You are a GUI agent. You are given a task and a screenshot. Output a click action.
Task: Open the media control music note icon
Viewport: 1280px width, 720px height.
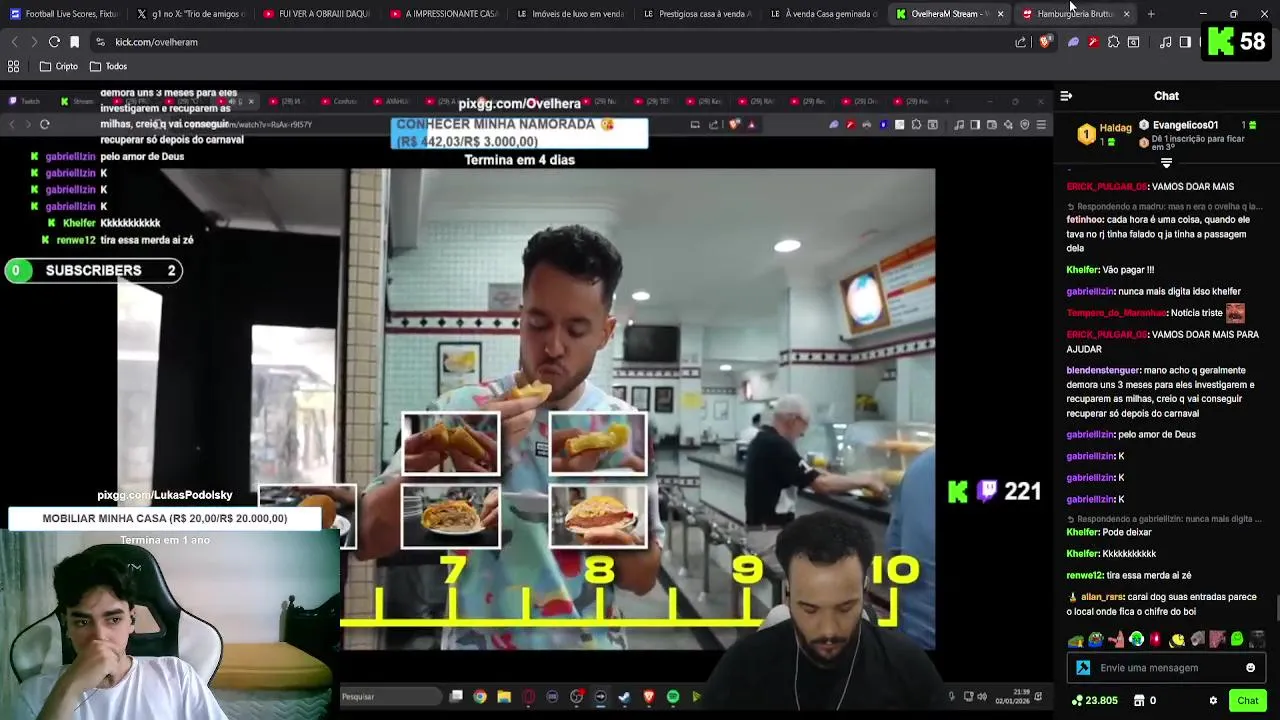(1165, 42)
